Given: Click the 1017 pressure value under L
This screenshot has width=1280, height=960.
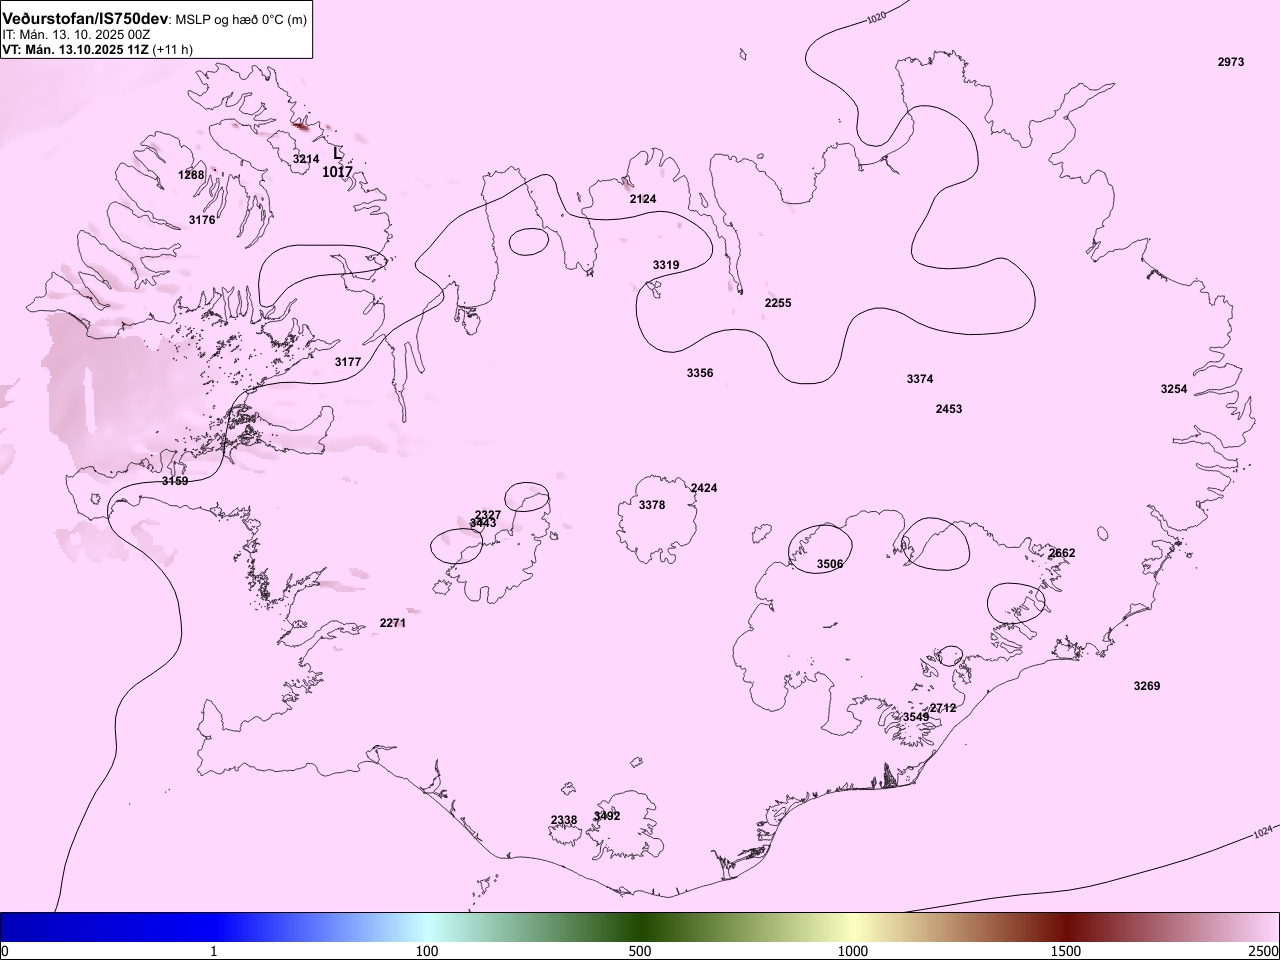Looking at the screenshot, I should (337, 172).
